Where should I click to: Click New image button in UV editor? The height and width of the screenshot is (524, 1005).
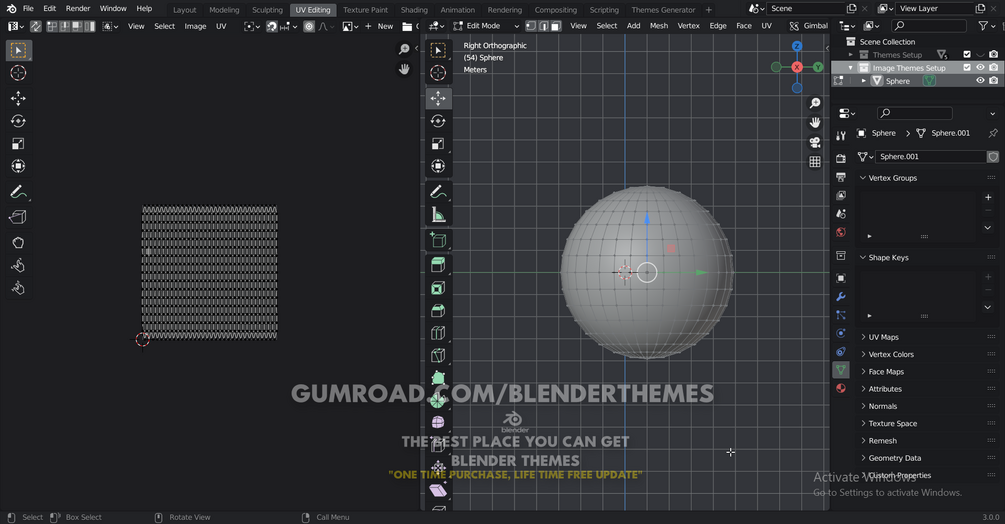379,26
